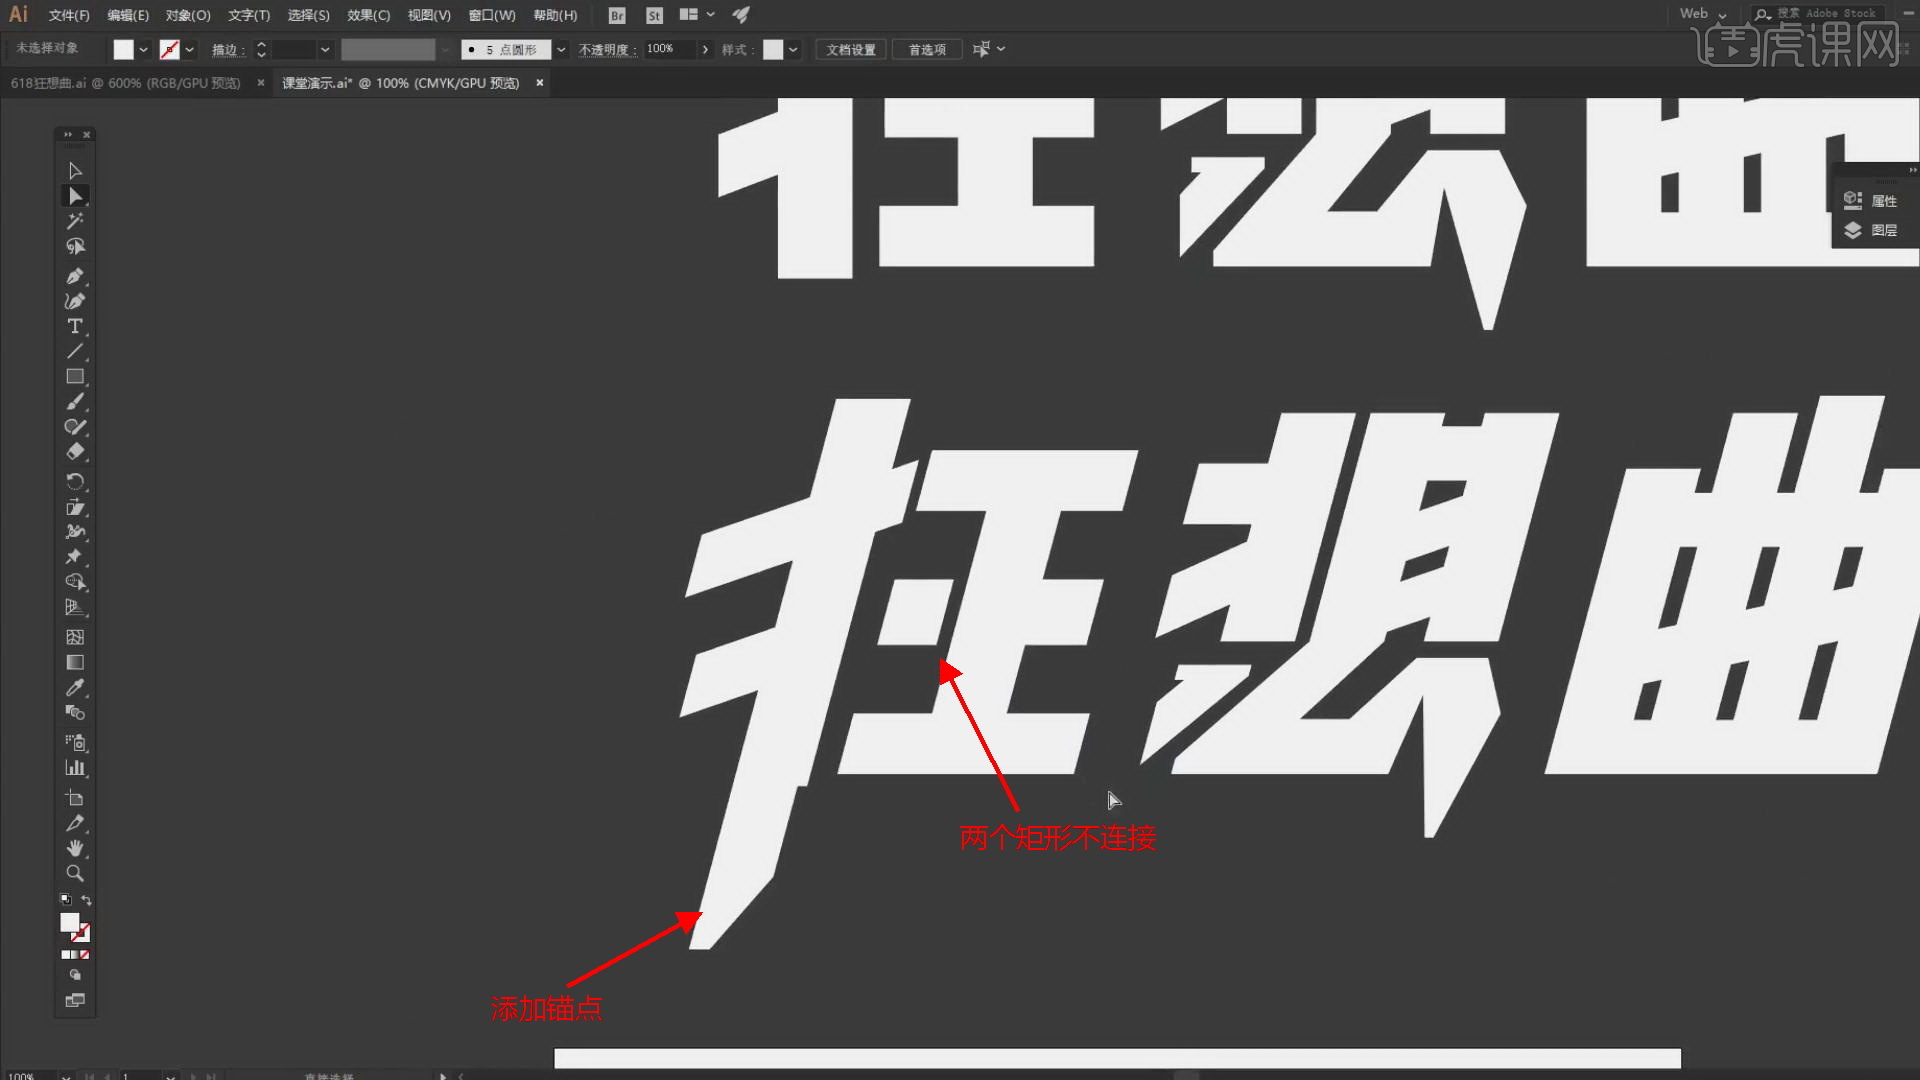Viewport: 1920px width, 1080px height.
Task: Click the 首选项 button
Action: point(927,49)
